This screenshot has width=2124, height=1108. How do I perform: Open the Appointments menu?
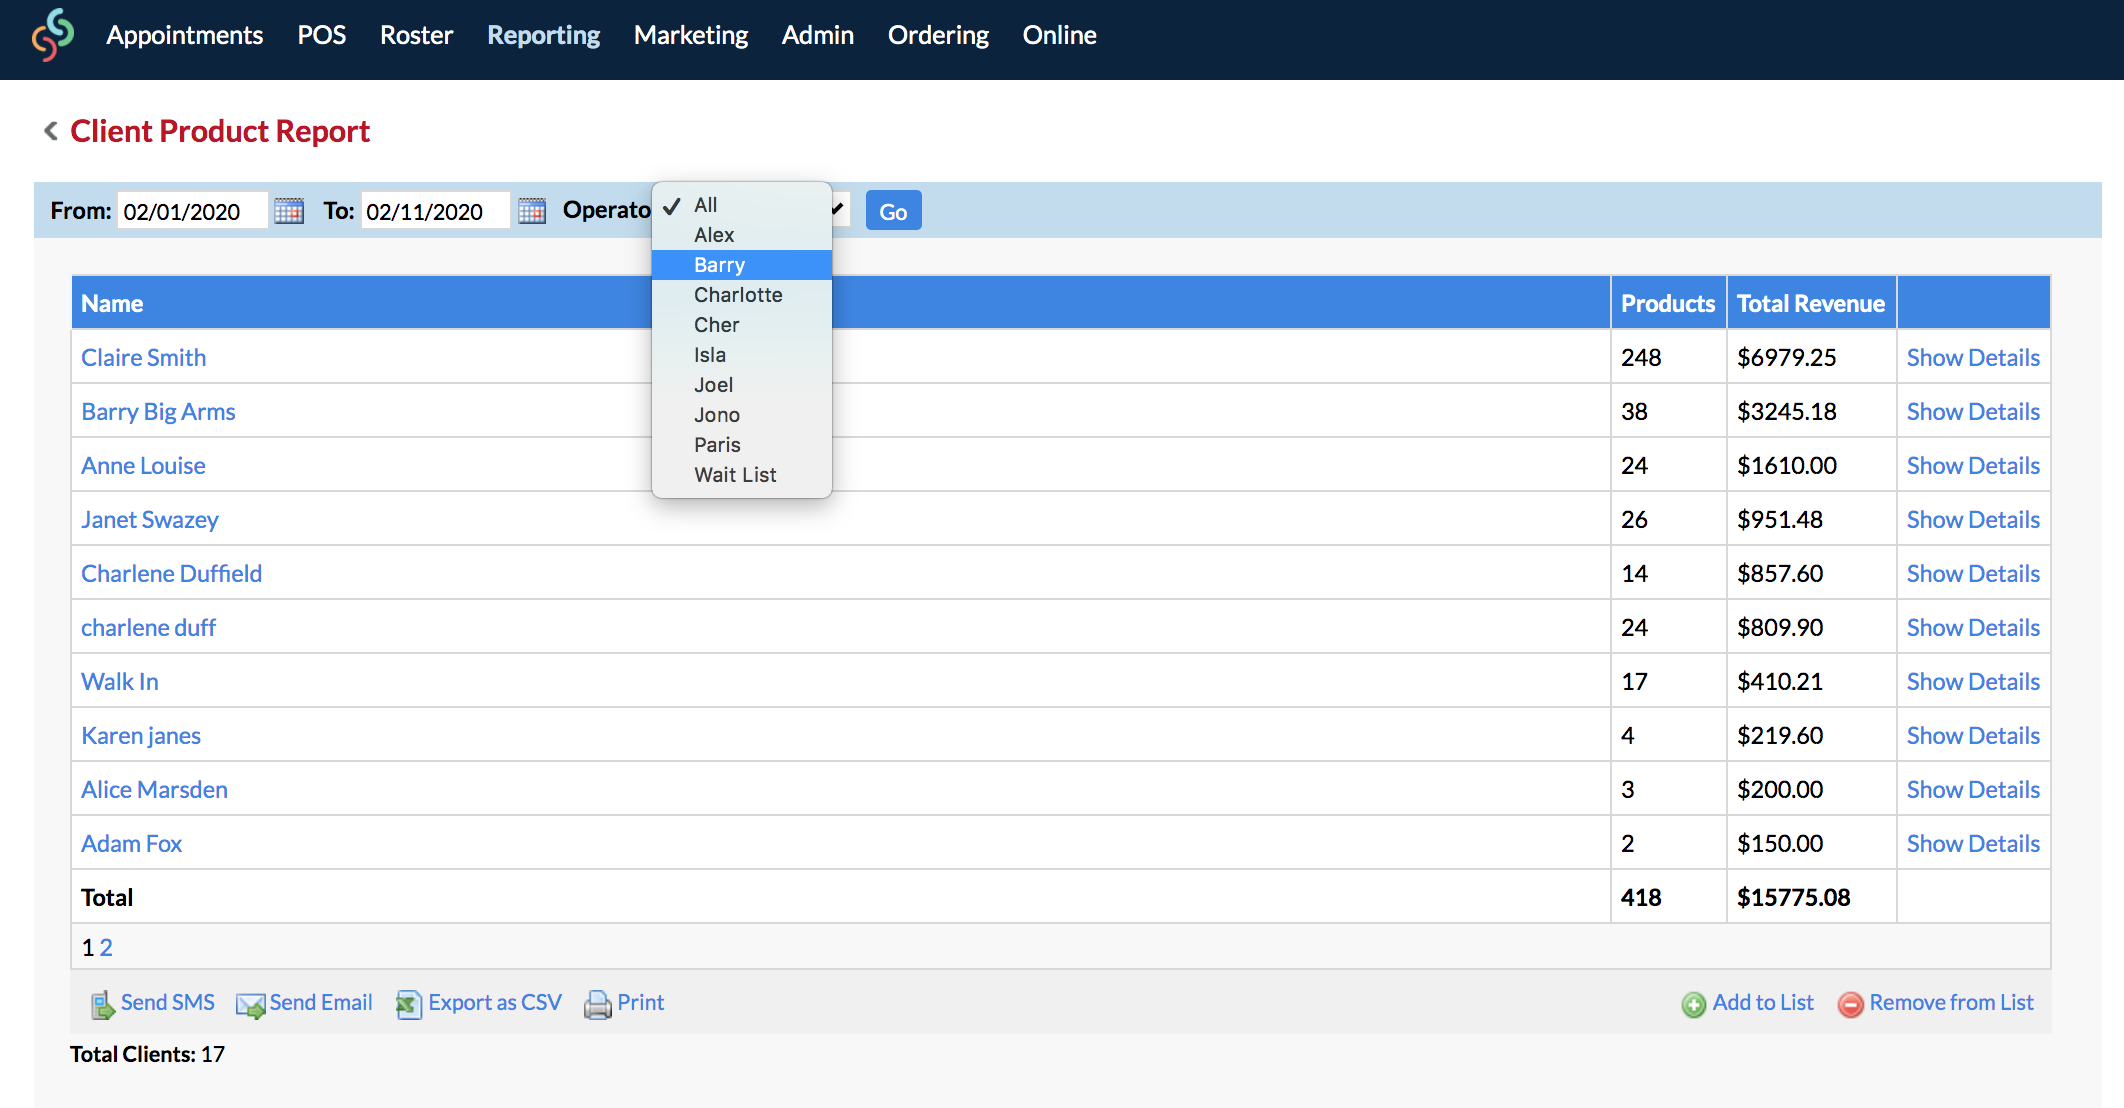click(x=185, y=35)
